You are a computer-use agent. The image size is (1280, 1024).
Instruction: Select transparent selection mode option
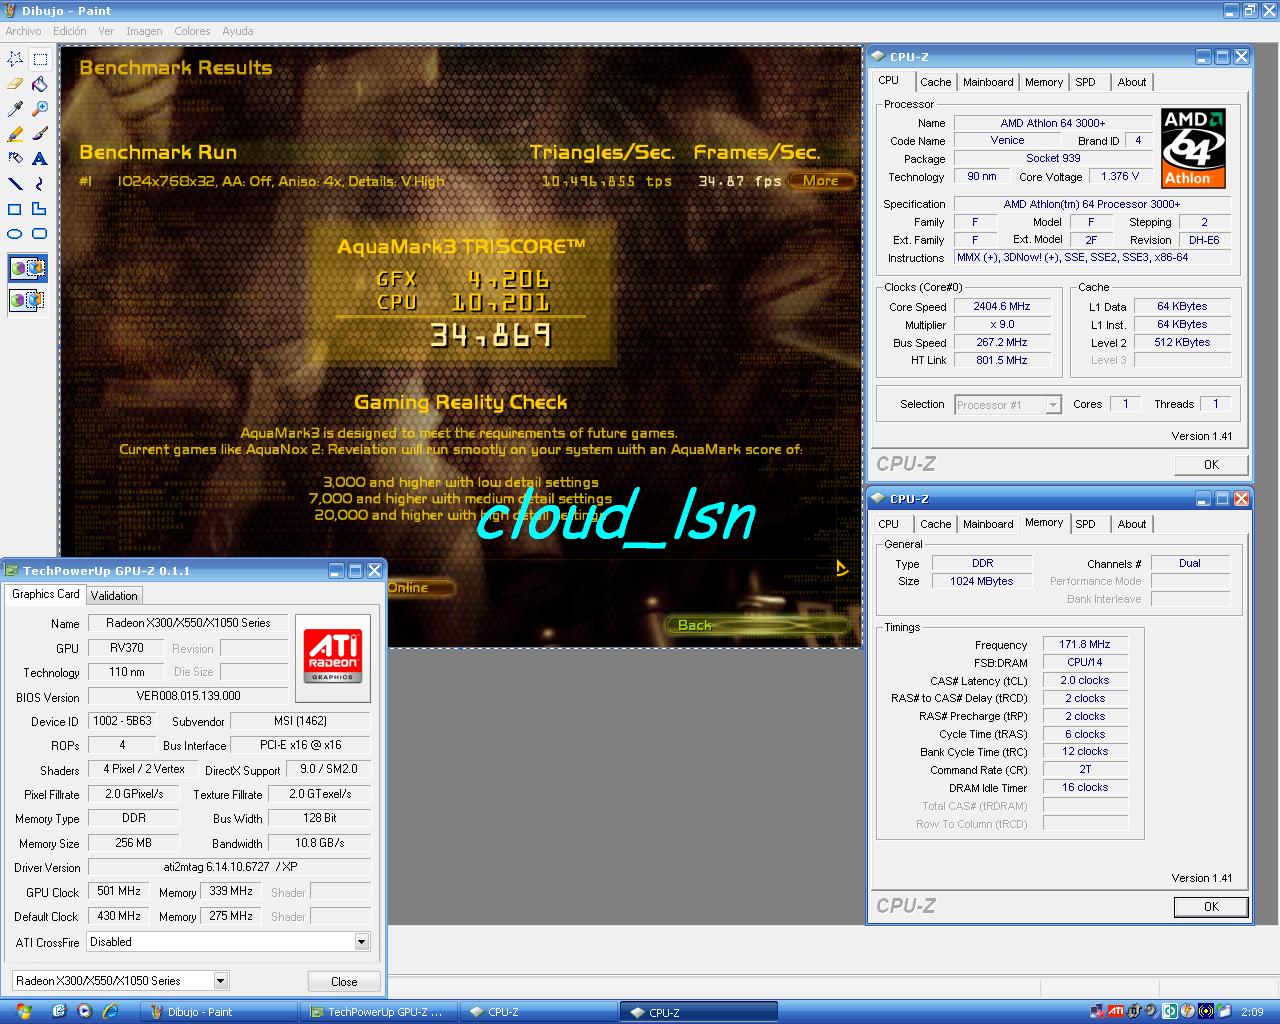[x=27, y=299]
